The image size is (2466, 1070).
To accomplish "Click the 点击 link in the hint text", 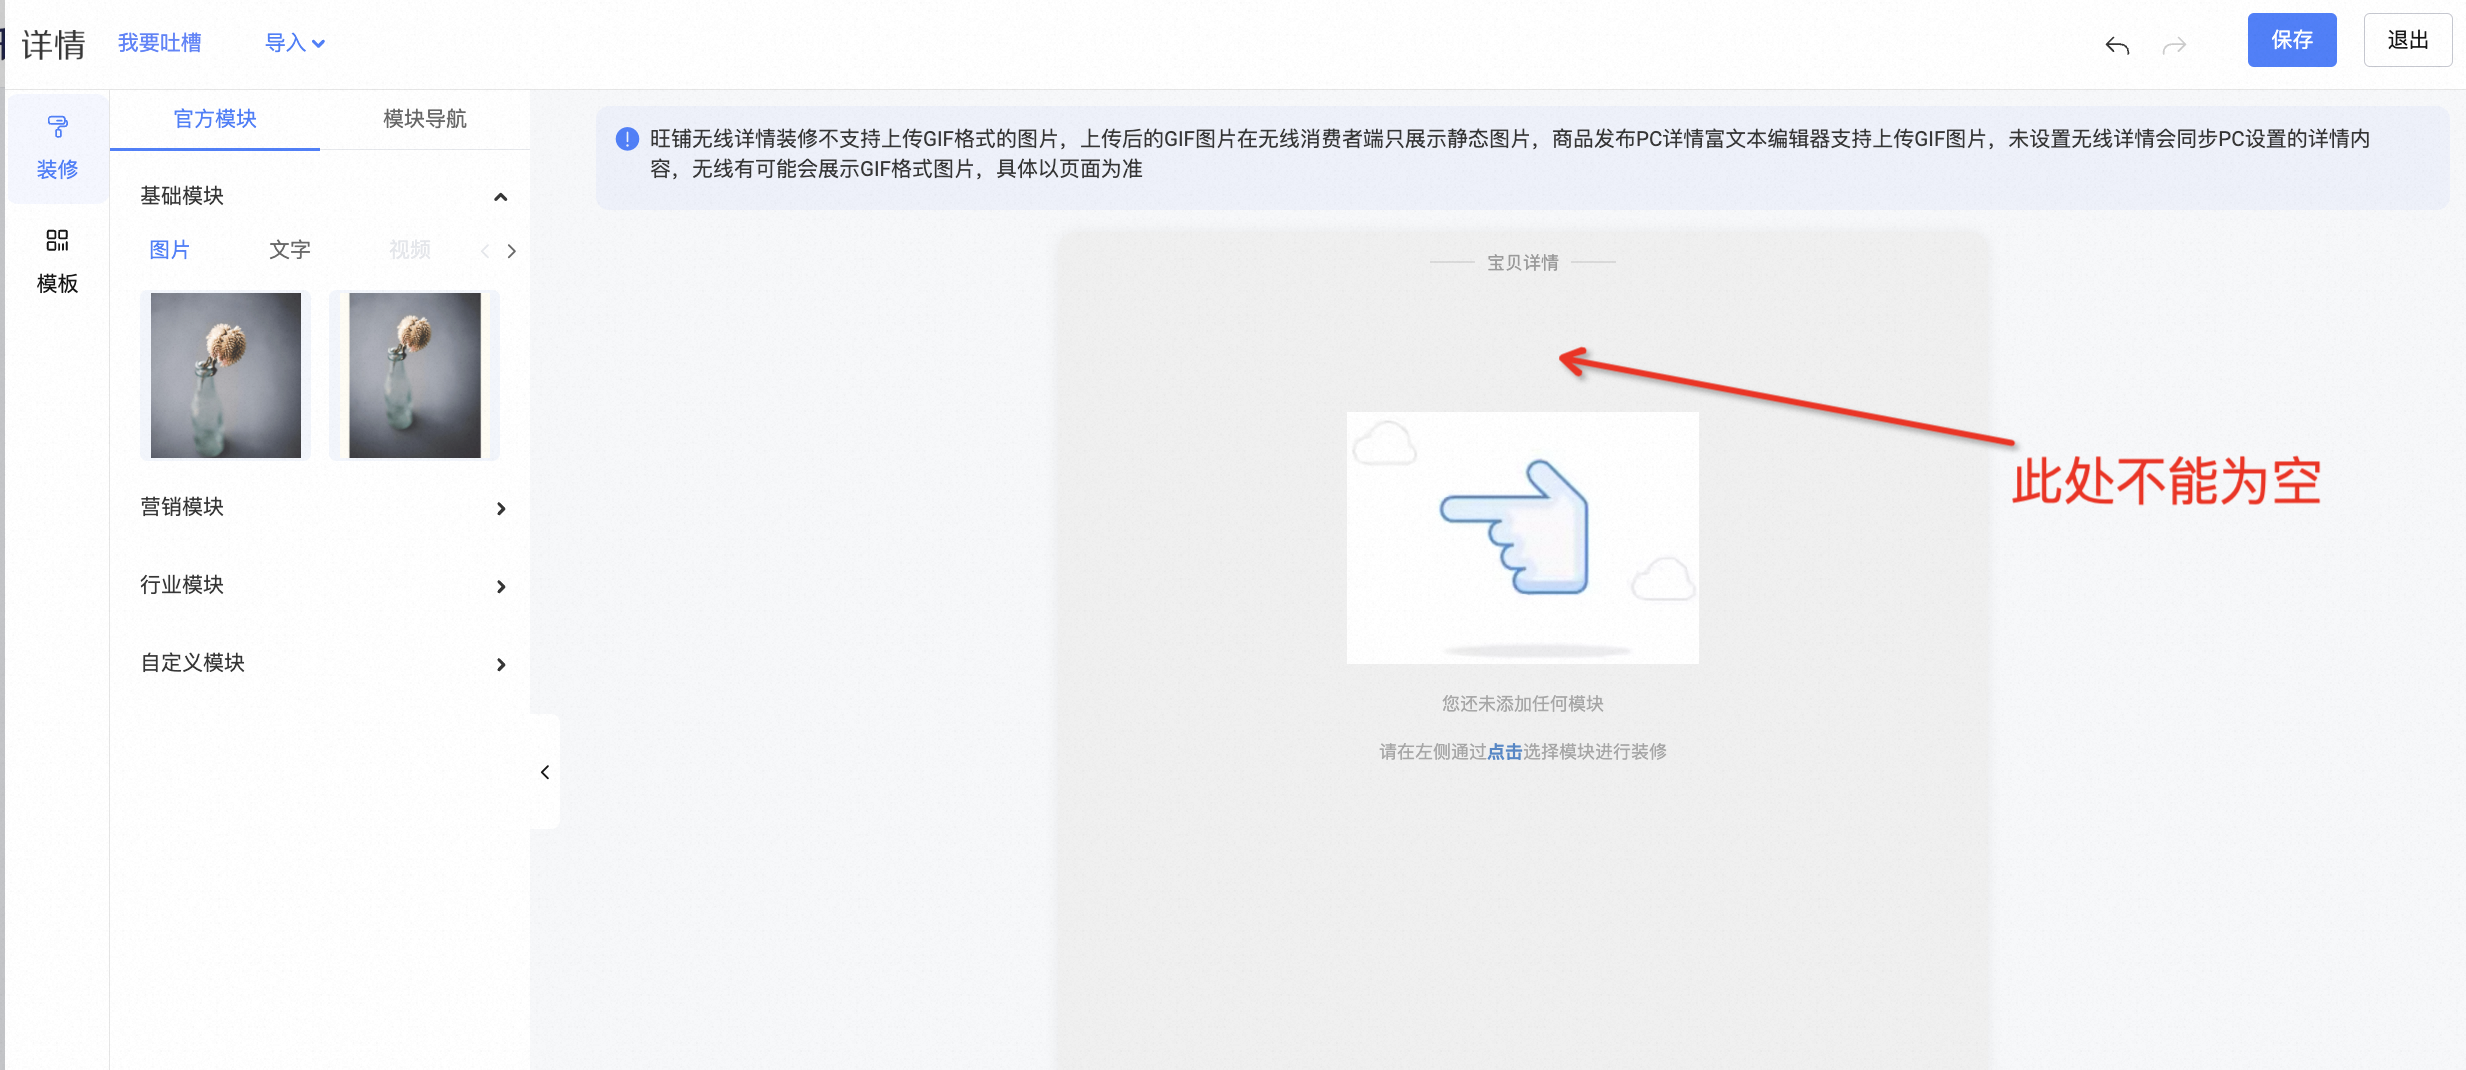I will [x=1505, y=752].
